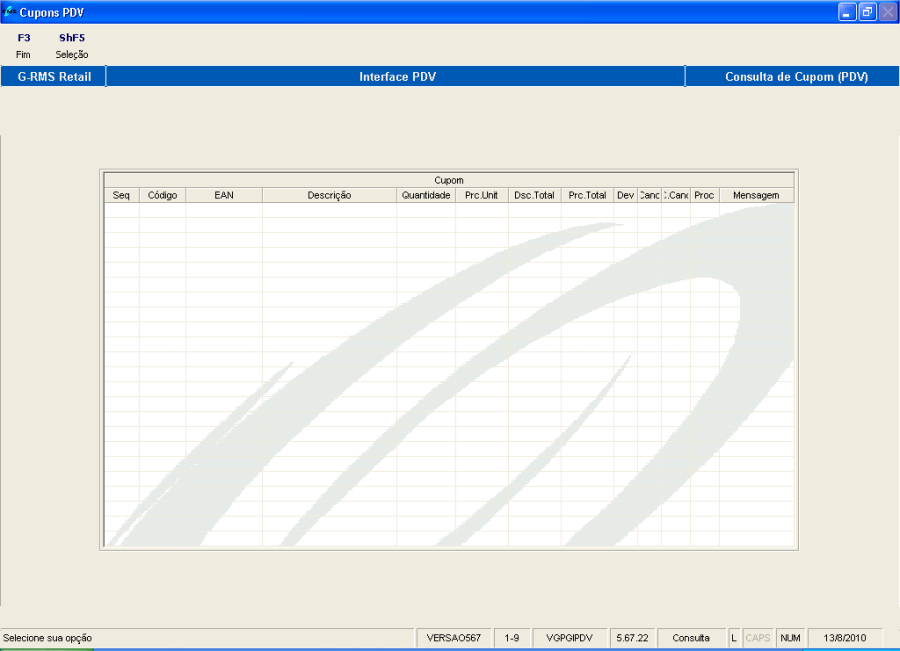Click the 1-9 status bar entry

(512, 638)
